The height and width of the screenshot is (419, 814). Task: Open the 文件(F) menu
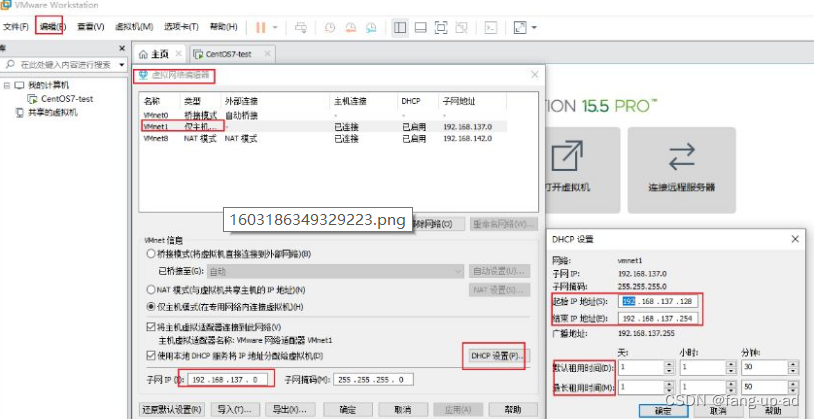(16, 27)
